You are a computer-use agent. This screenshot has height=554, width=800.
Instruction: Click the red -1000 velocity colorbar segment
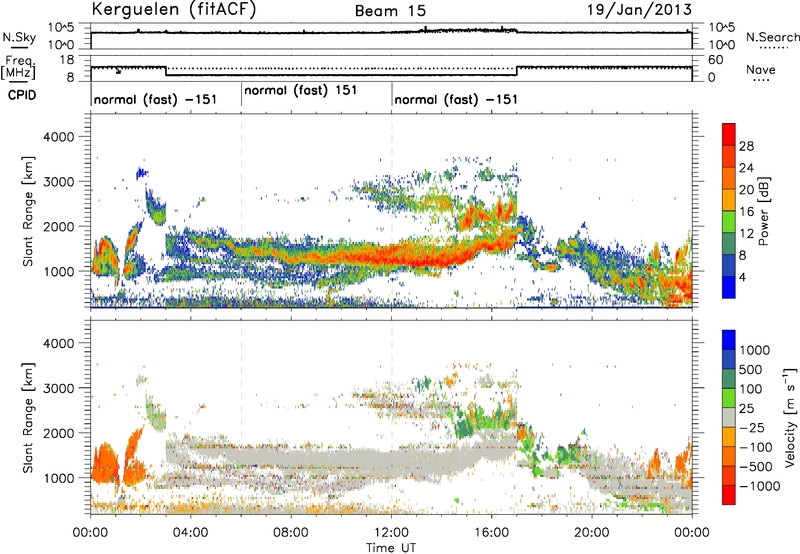[729, 495]
